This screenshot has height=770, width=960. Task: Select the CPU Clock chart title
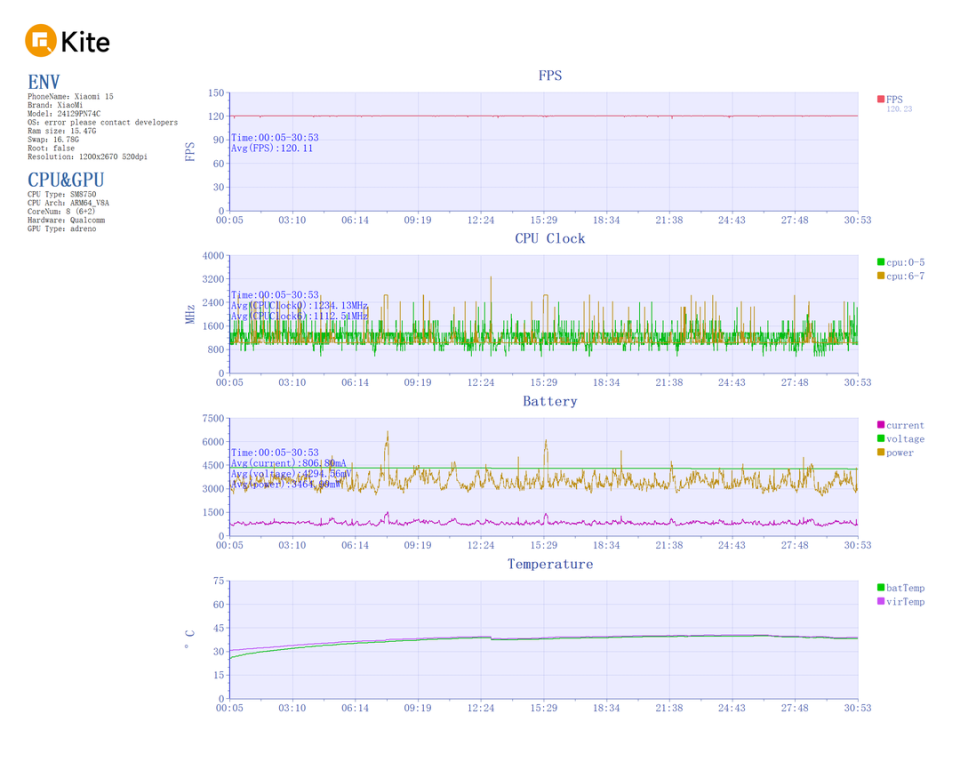click(550, 238)
